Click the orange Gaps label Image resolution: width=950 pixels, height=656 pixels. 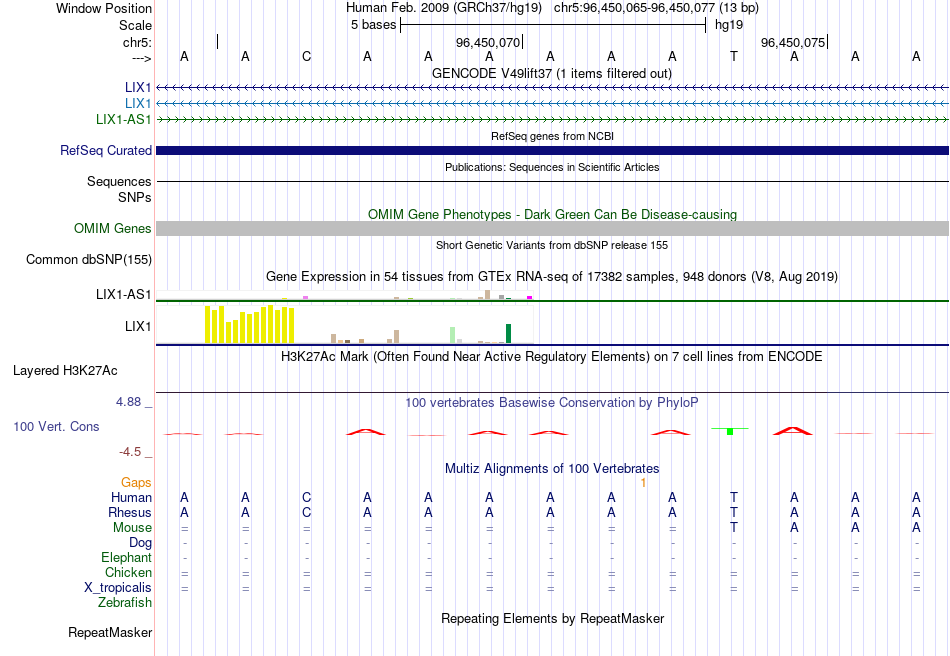click(x=136, y=482)
